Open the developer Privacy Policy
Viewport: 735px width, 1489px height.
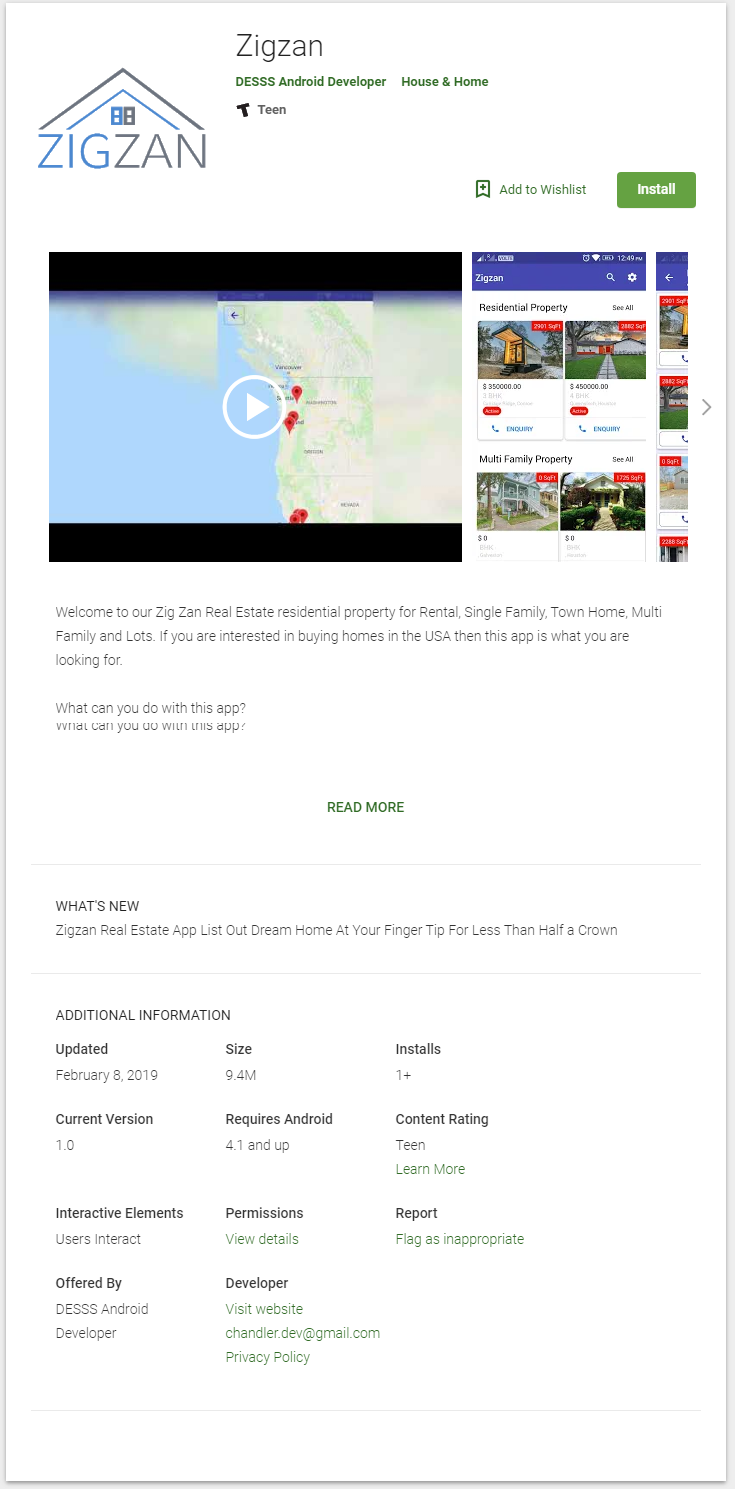pos(268,1357)
